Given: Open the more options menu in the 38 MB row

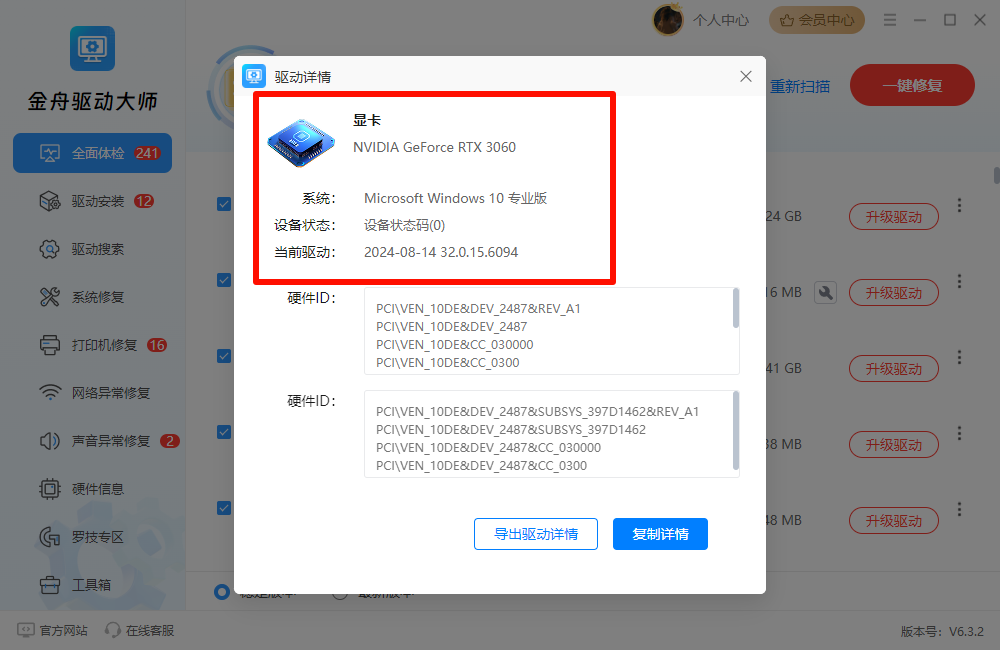Looking at the screenshot, I should (x=959, y=434).
